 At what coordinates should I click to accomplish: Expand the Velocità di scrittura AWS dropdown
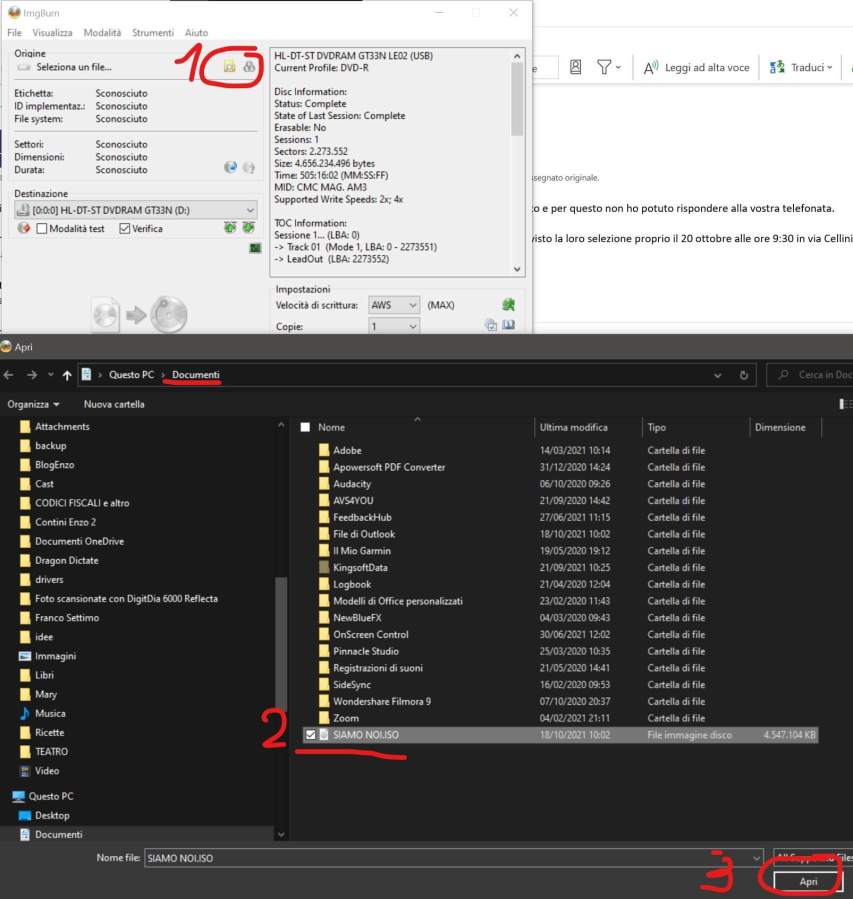411,305
